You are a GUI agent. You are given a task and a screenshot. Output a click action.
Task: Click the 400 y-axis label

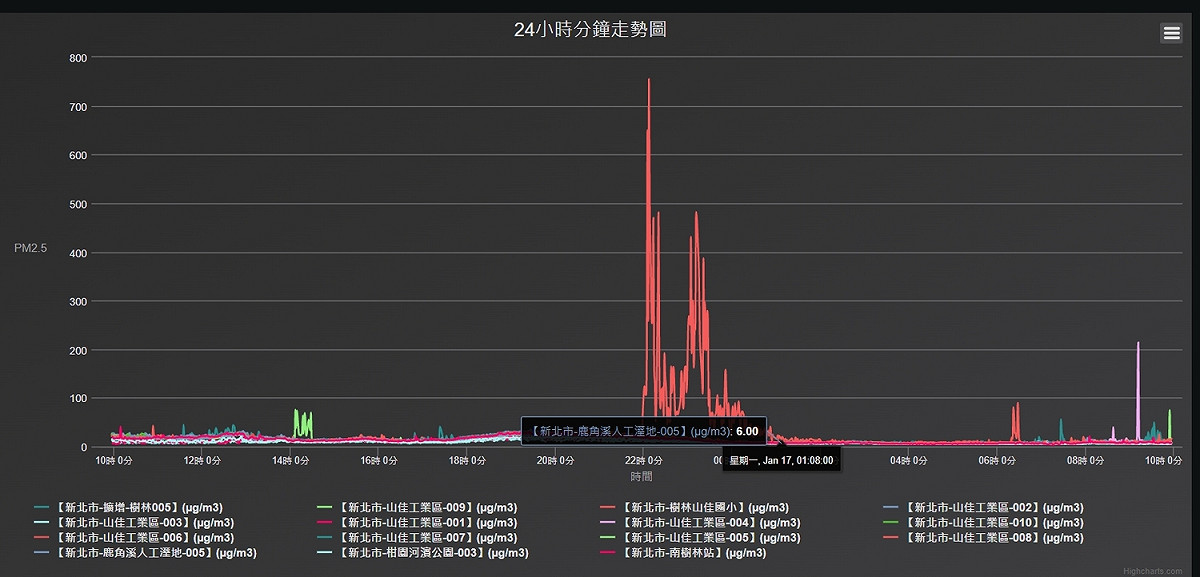pyautogui.click(x=78, y=253)
